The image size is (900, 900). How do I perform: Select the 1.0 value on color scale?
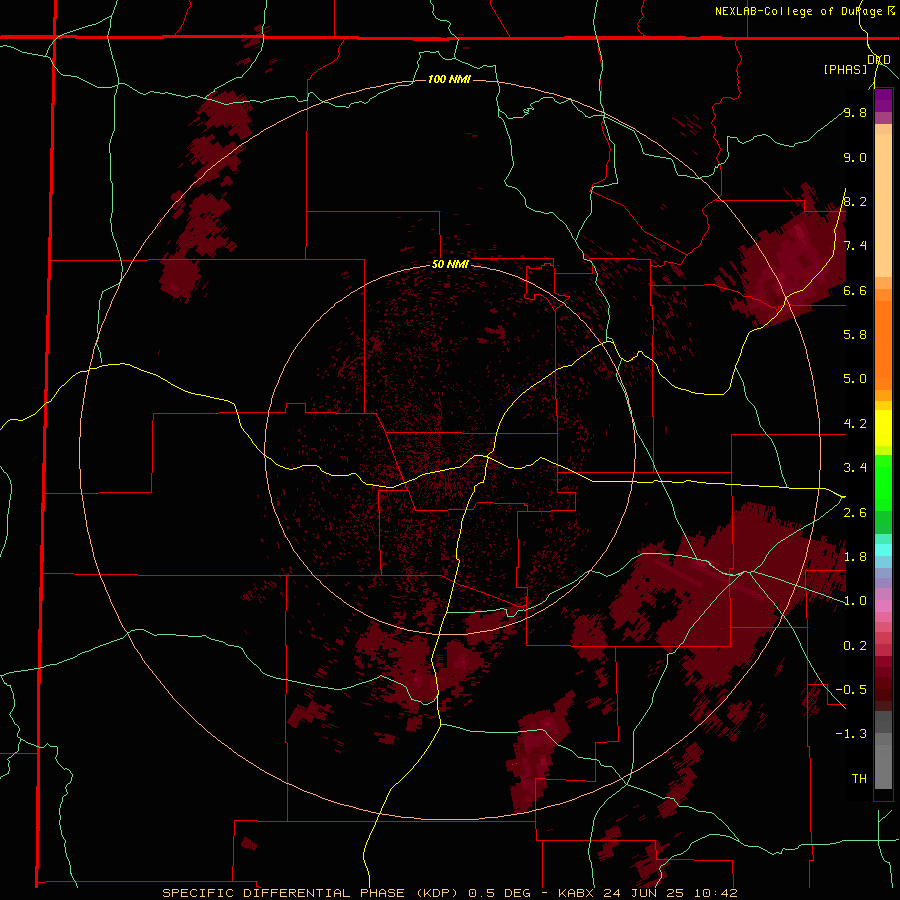pyautogui.click(x=855, y=600)
